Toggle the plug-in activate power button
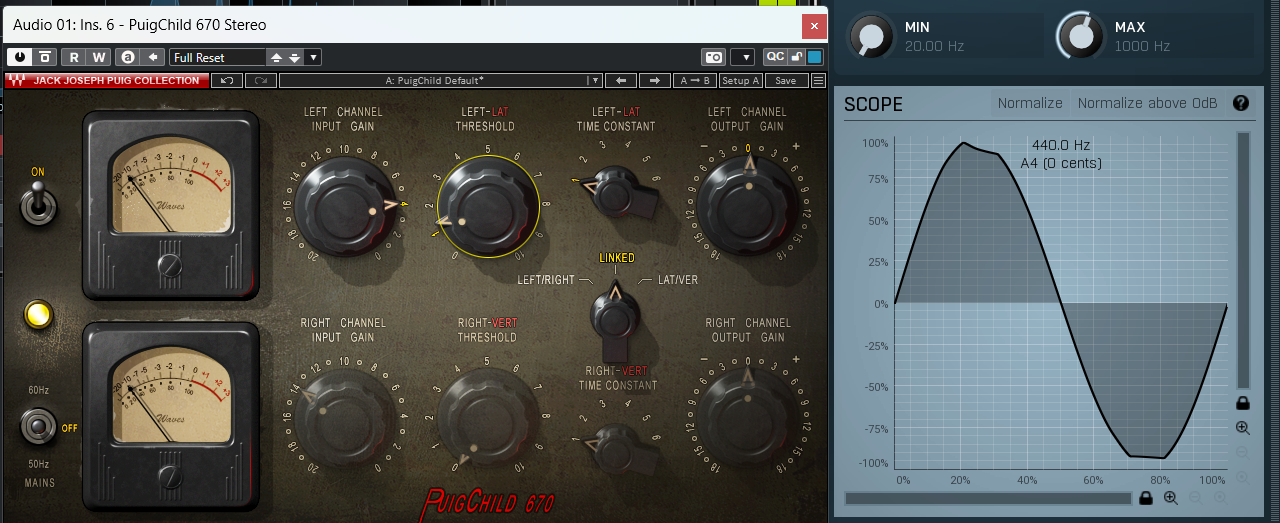This screenshot has height=523, width=1280. point(20,57)
